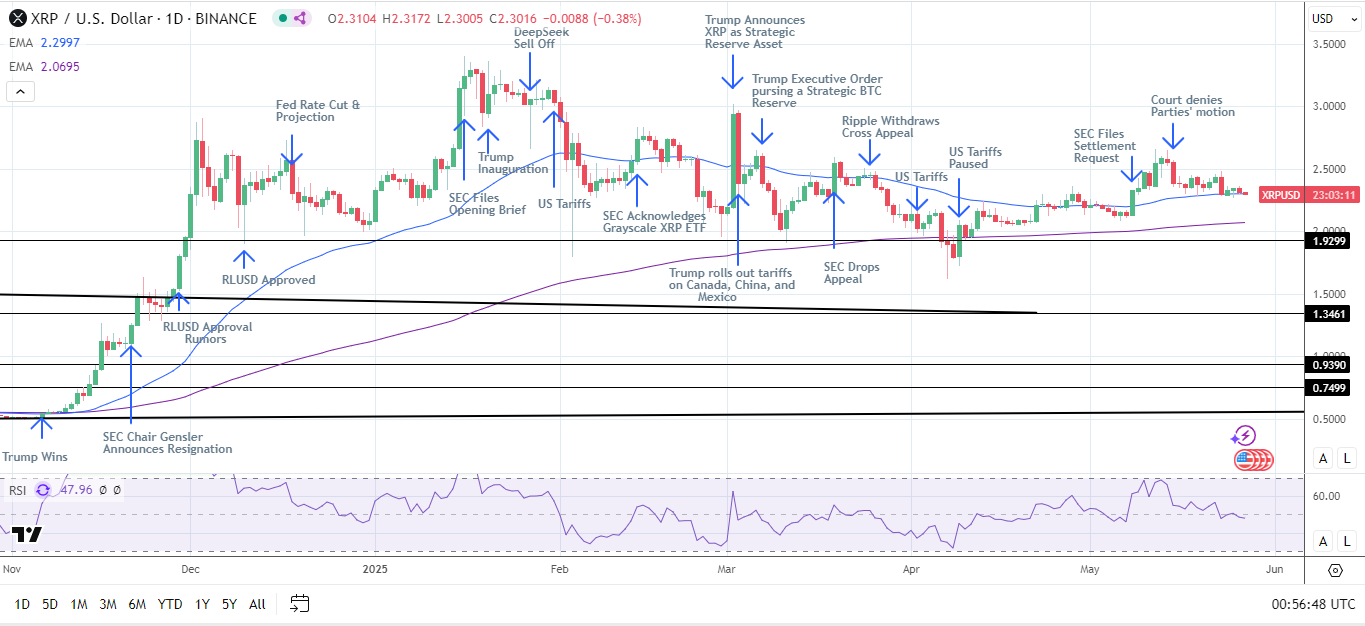Select the 1M time range
This screenshot has width=1365, height=626.
pyautogui.click(x=79, y=604)
